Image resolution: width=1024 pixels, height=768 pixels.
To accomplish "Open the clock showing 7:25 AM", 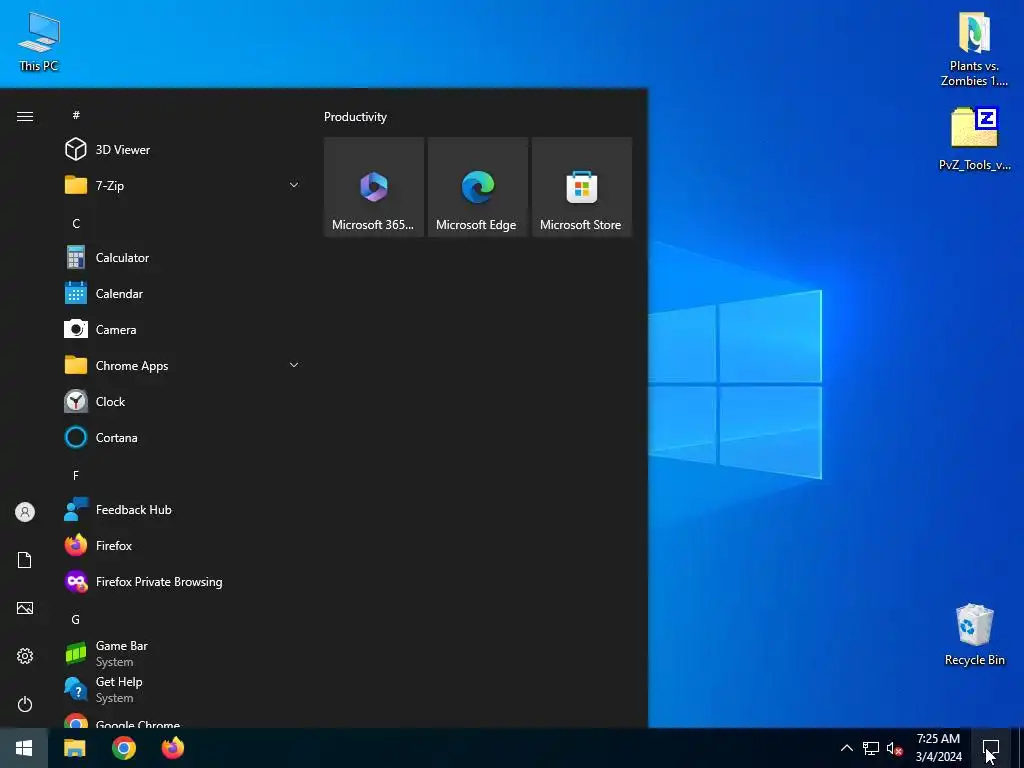I will point(938,748).
